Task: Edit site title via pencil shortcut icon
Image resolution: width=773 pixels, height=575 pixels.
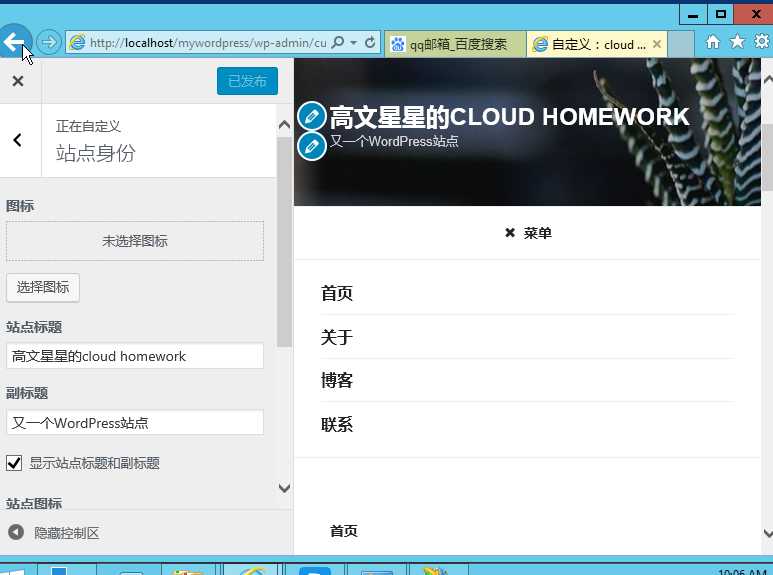Action: tap(312, 116)
